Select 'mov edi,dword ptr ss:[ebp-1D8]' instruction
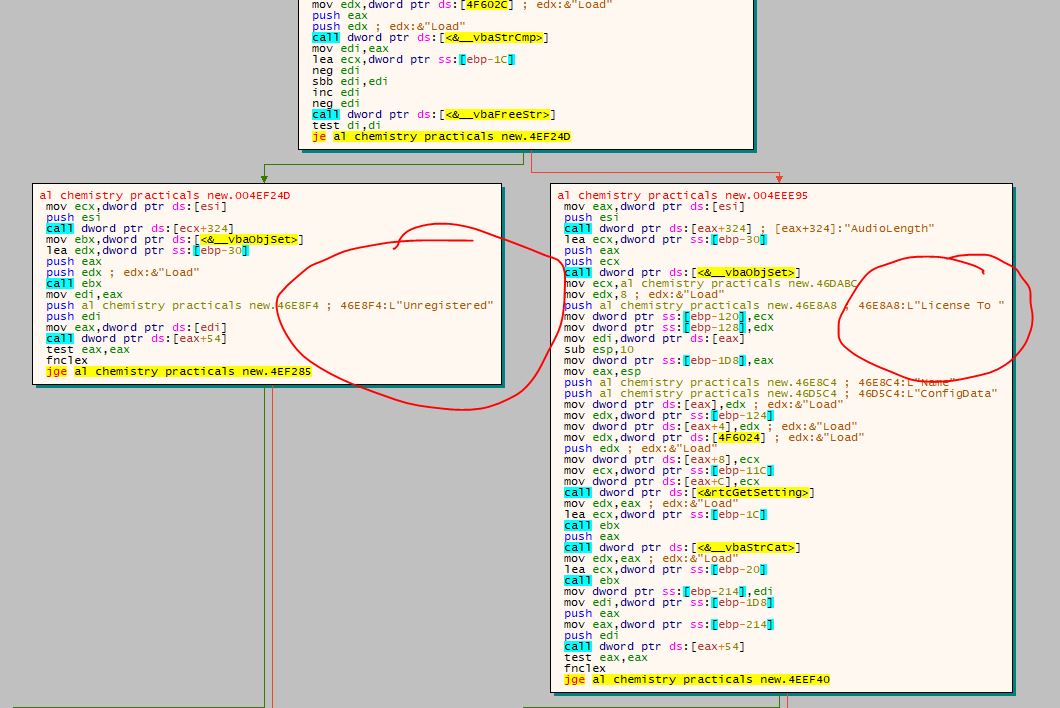 [668, 603]
